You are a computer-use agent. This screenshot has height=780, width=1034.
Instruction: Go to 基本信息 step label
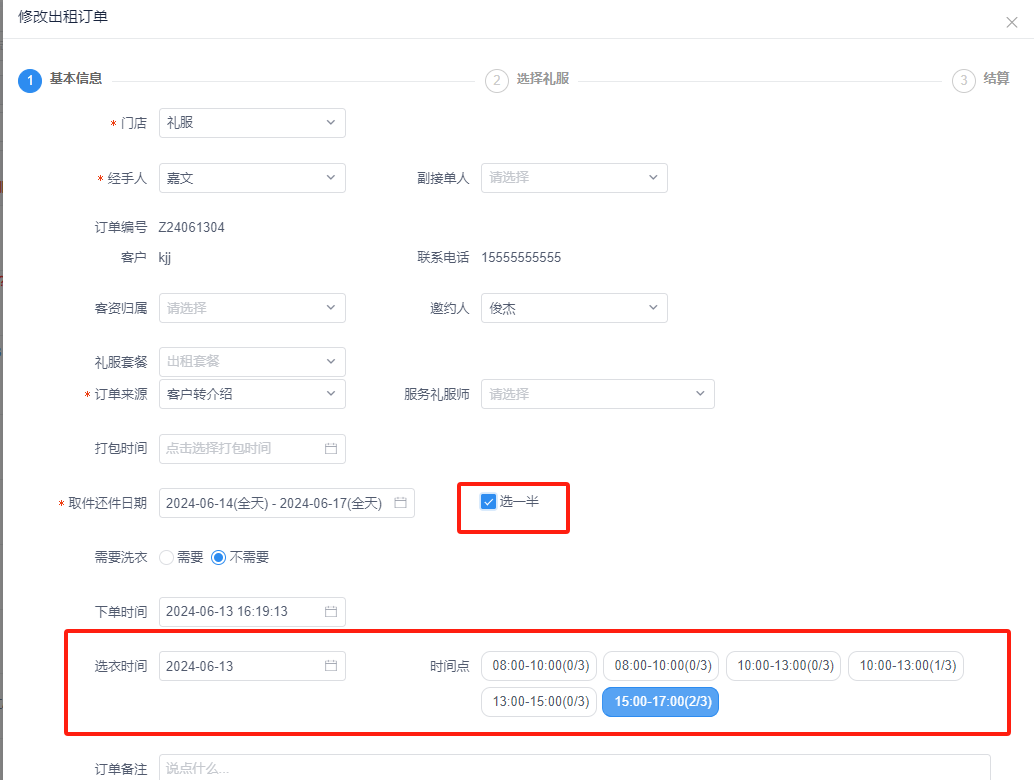pos(76,78)
